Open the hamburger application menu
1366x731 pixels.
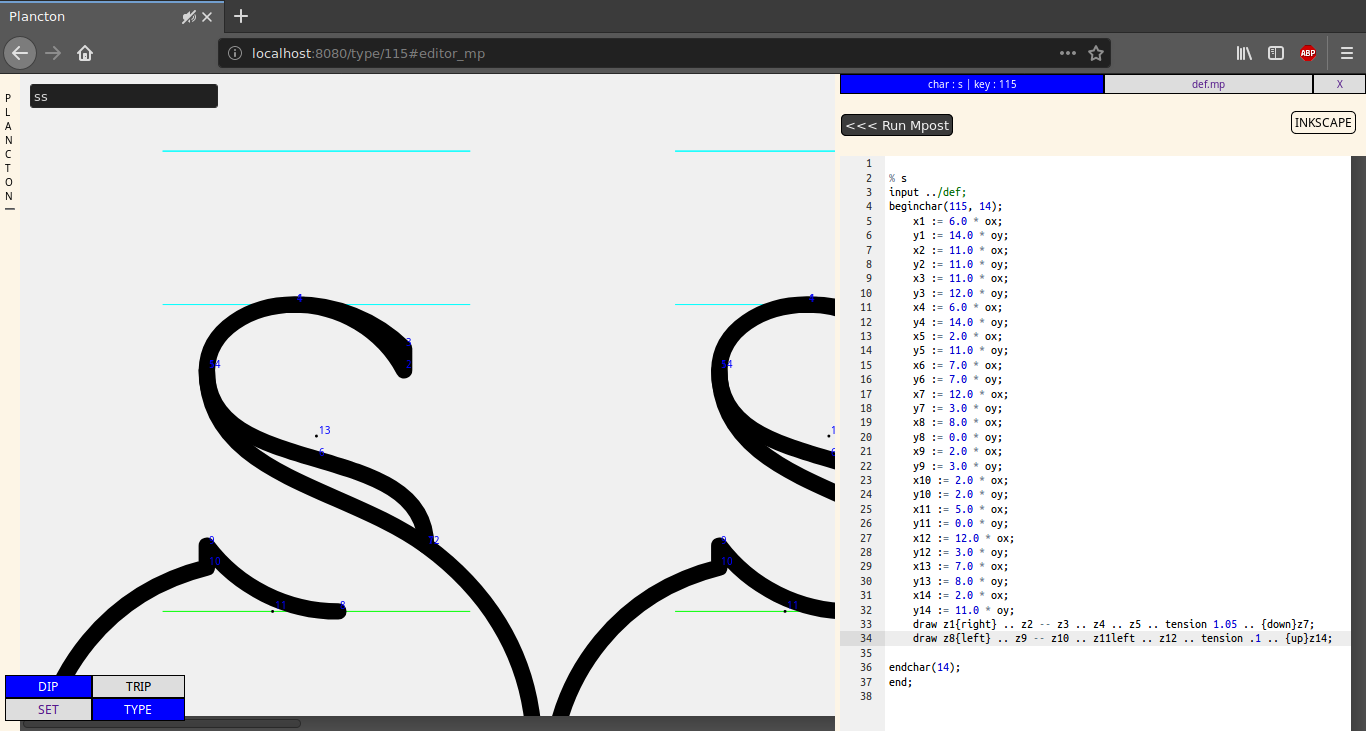[1347, 53]
